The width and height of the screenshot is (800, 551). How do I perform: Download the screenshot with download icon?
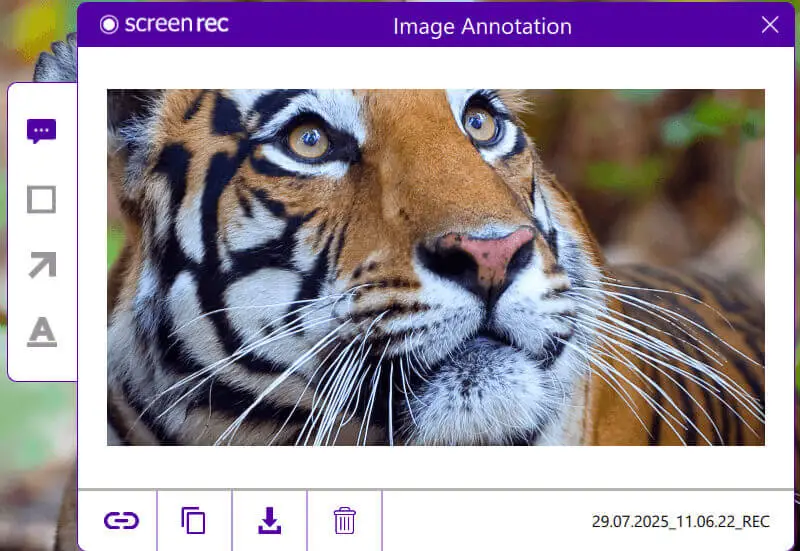269,520
